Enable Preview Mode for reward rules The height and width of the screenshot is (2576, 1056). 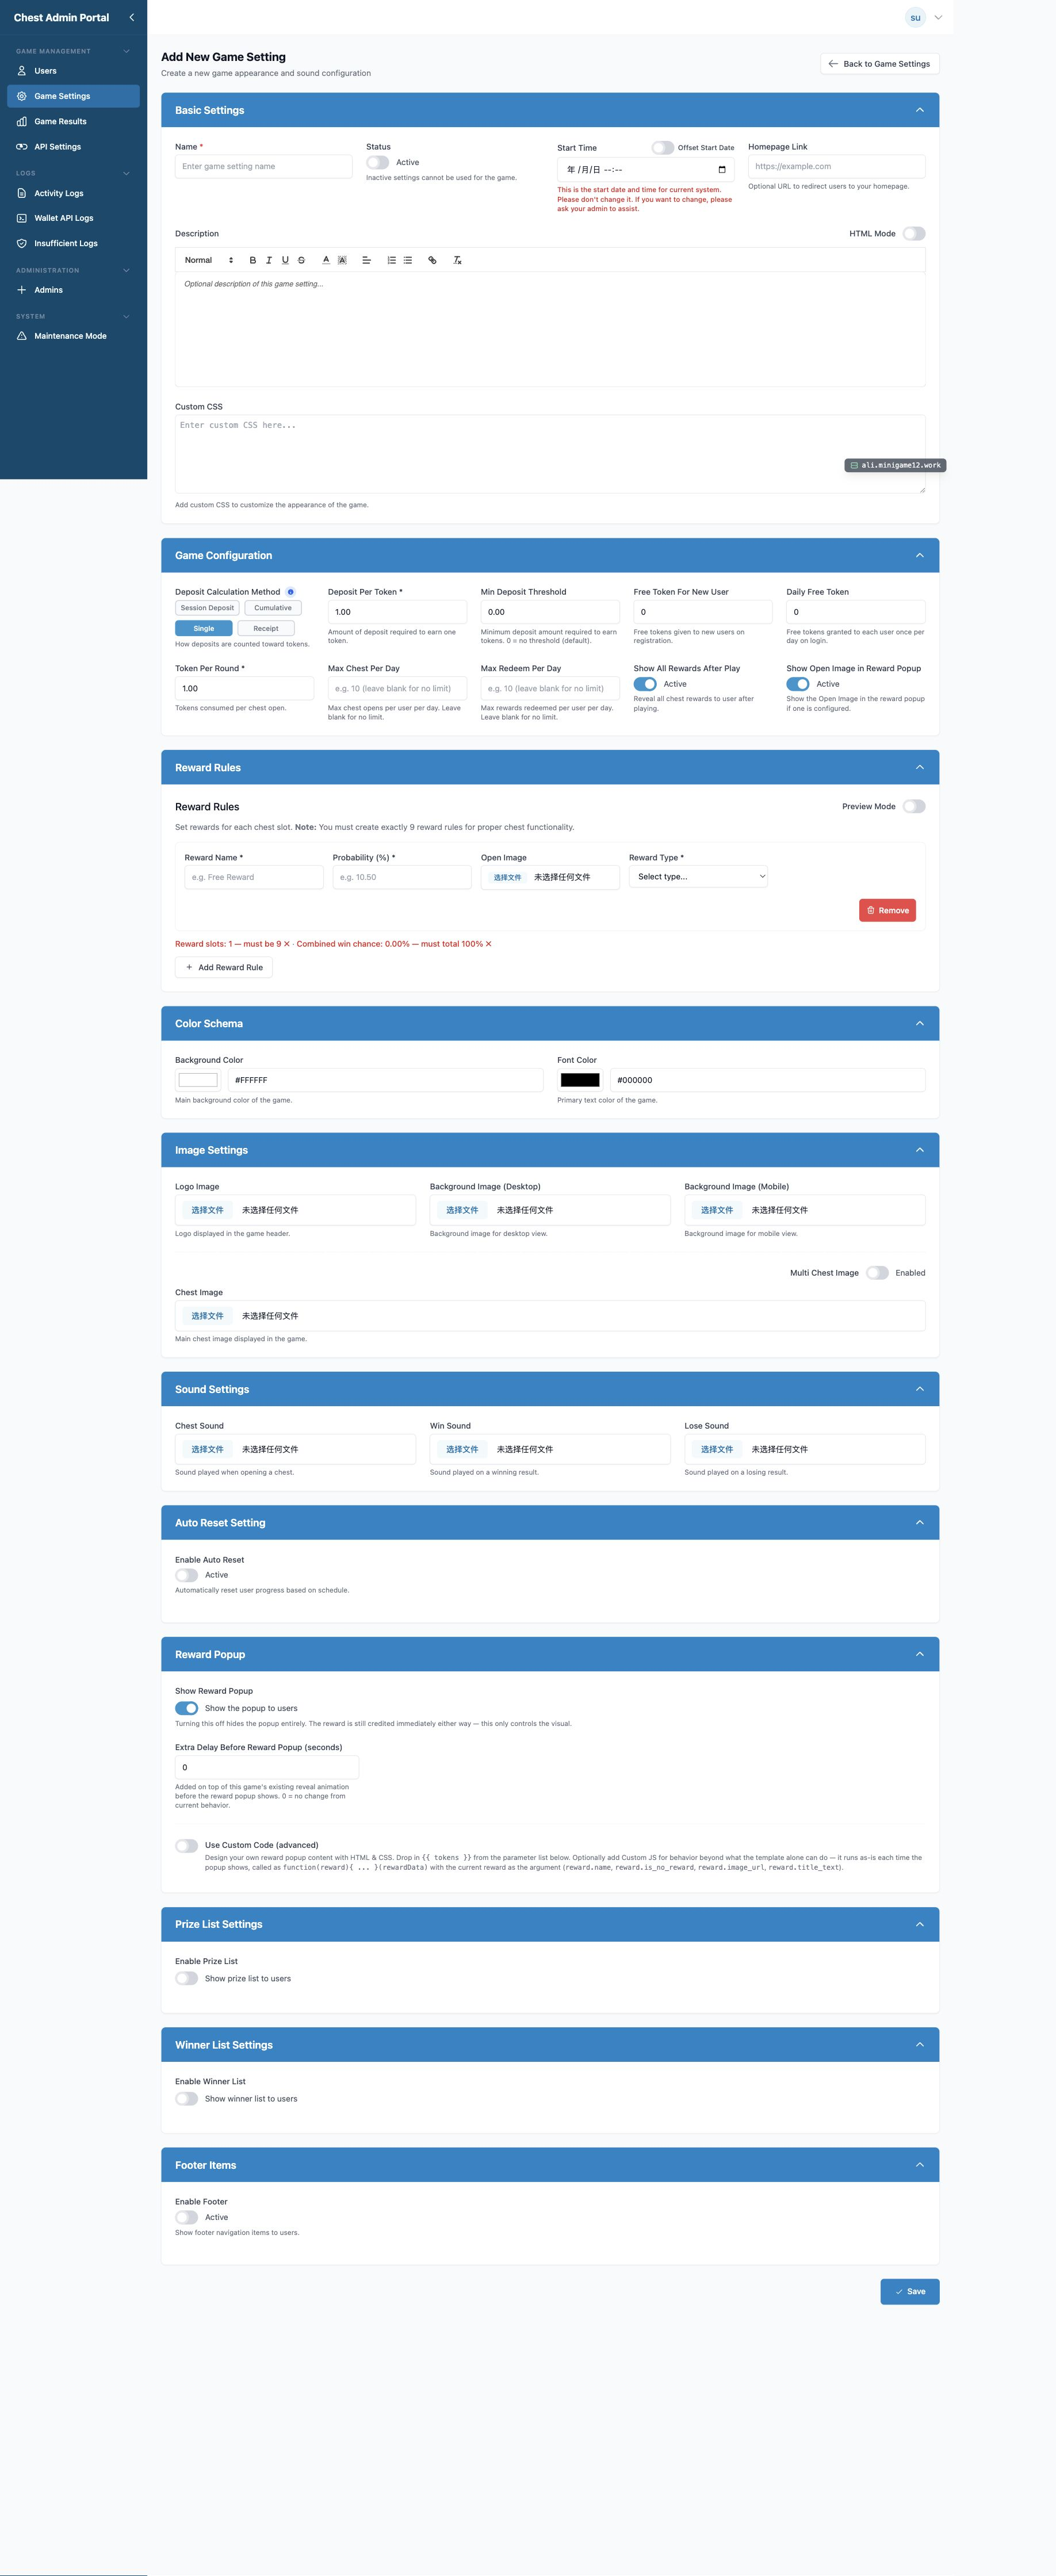(x=914, y=806)
